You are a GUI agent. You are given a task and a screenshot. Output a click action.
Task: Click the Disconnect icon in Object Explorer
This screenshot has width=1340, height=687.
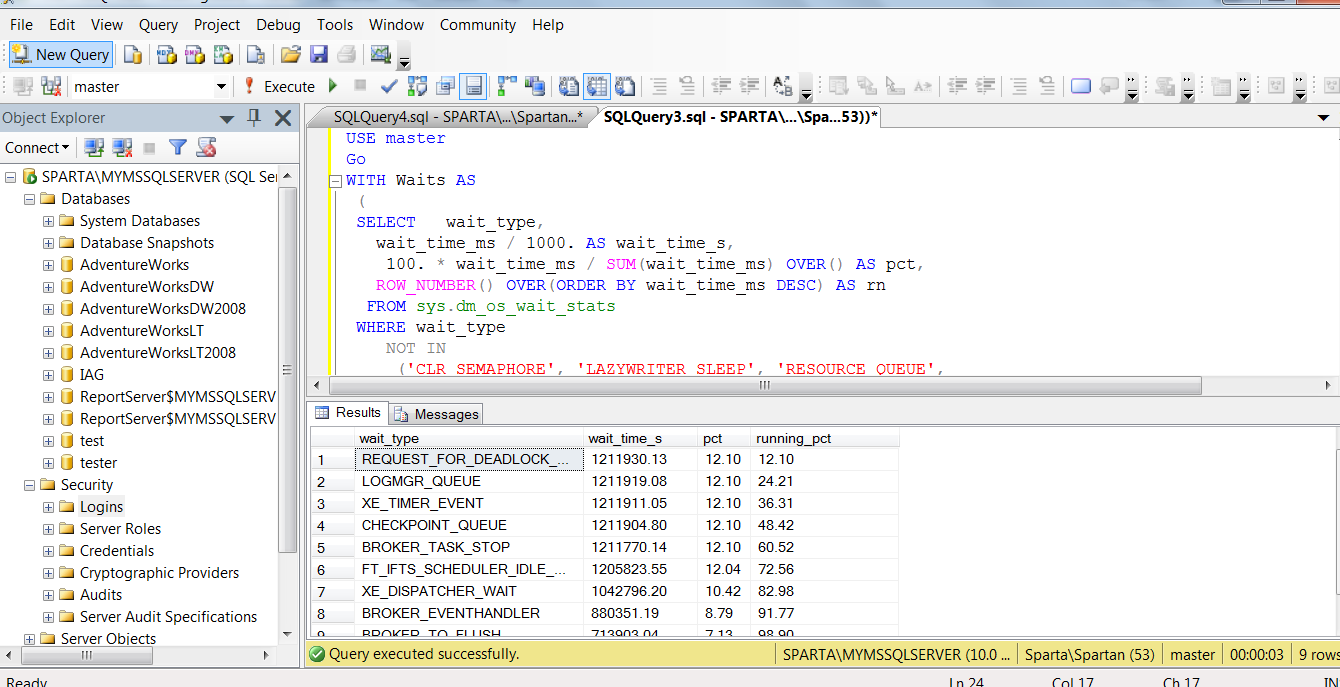(122, 148)
